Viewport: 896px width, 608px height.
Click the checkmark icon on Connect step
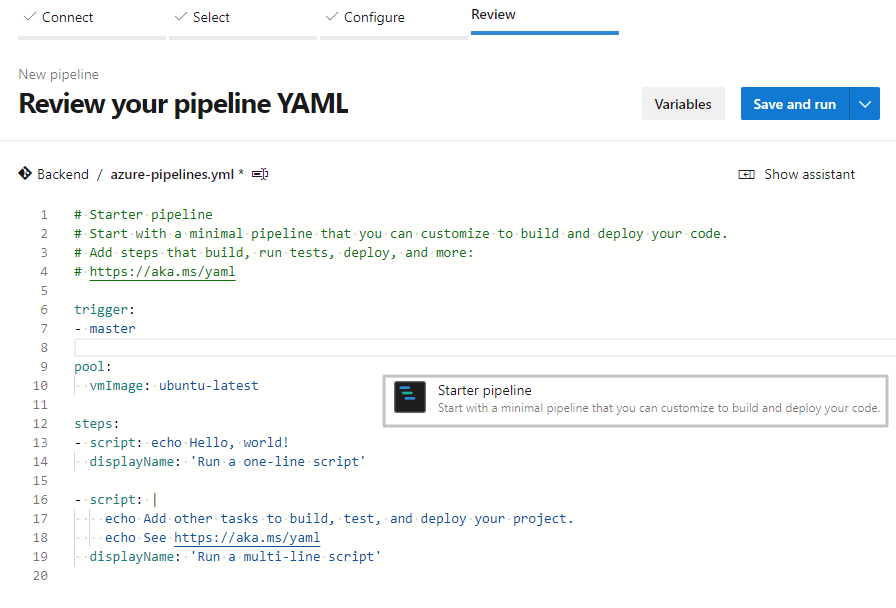point(28,17)
